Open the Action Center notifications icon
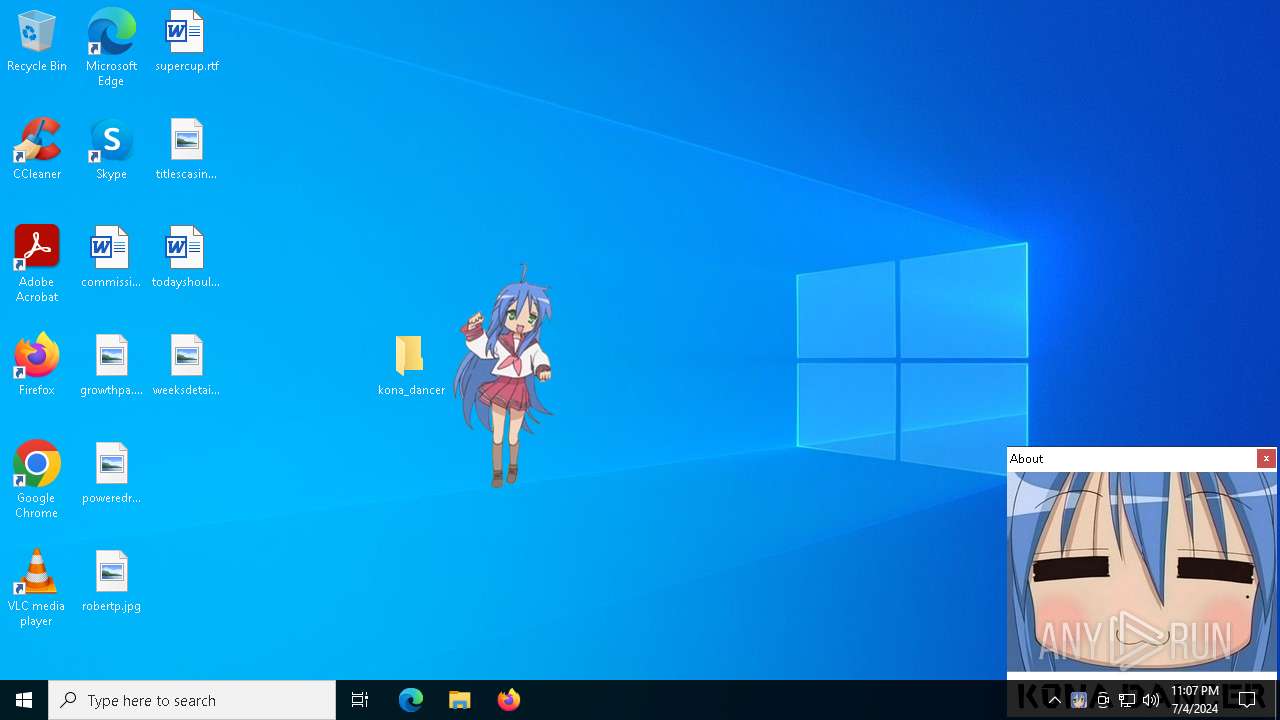Image resolution: width=1280 pixels, height=720 pixels. point(1247,700)
